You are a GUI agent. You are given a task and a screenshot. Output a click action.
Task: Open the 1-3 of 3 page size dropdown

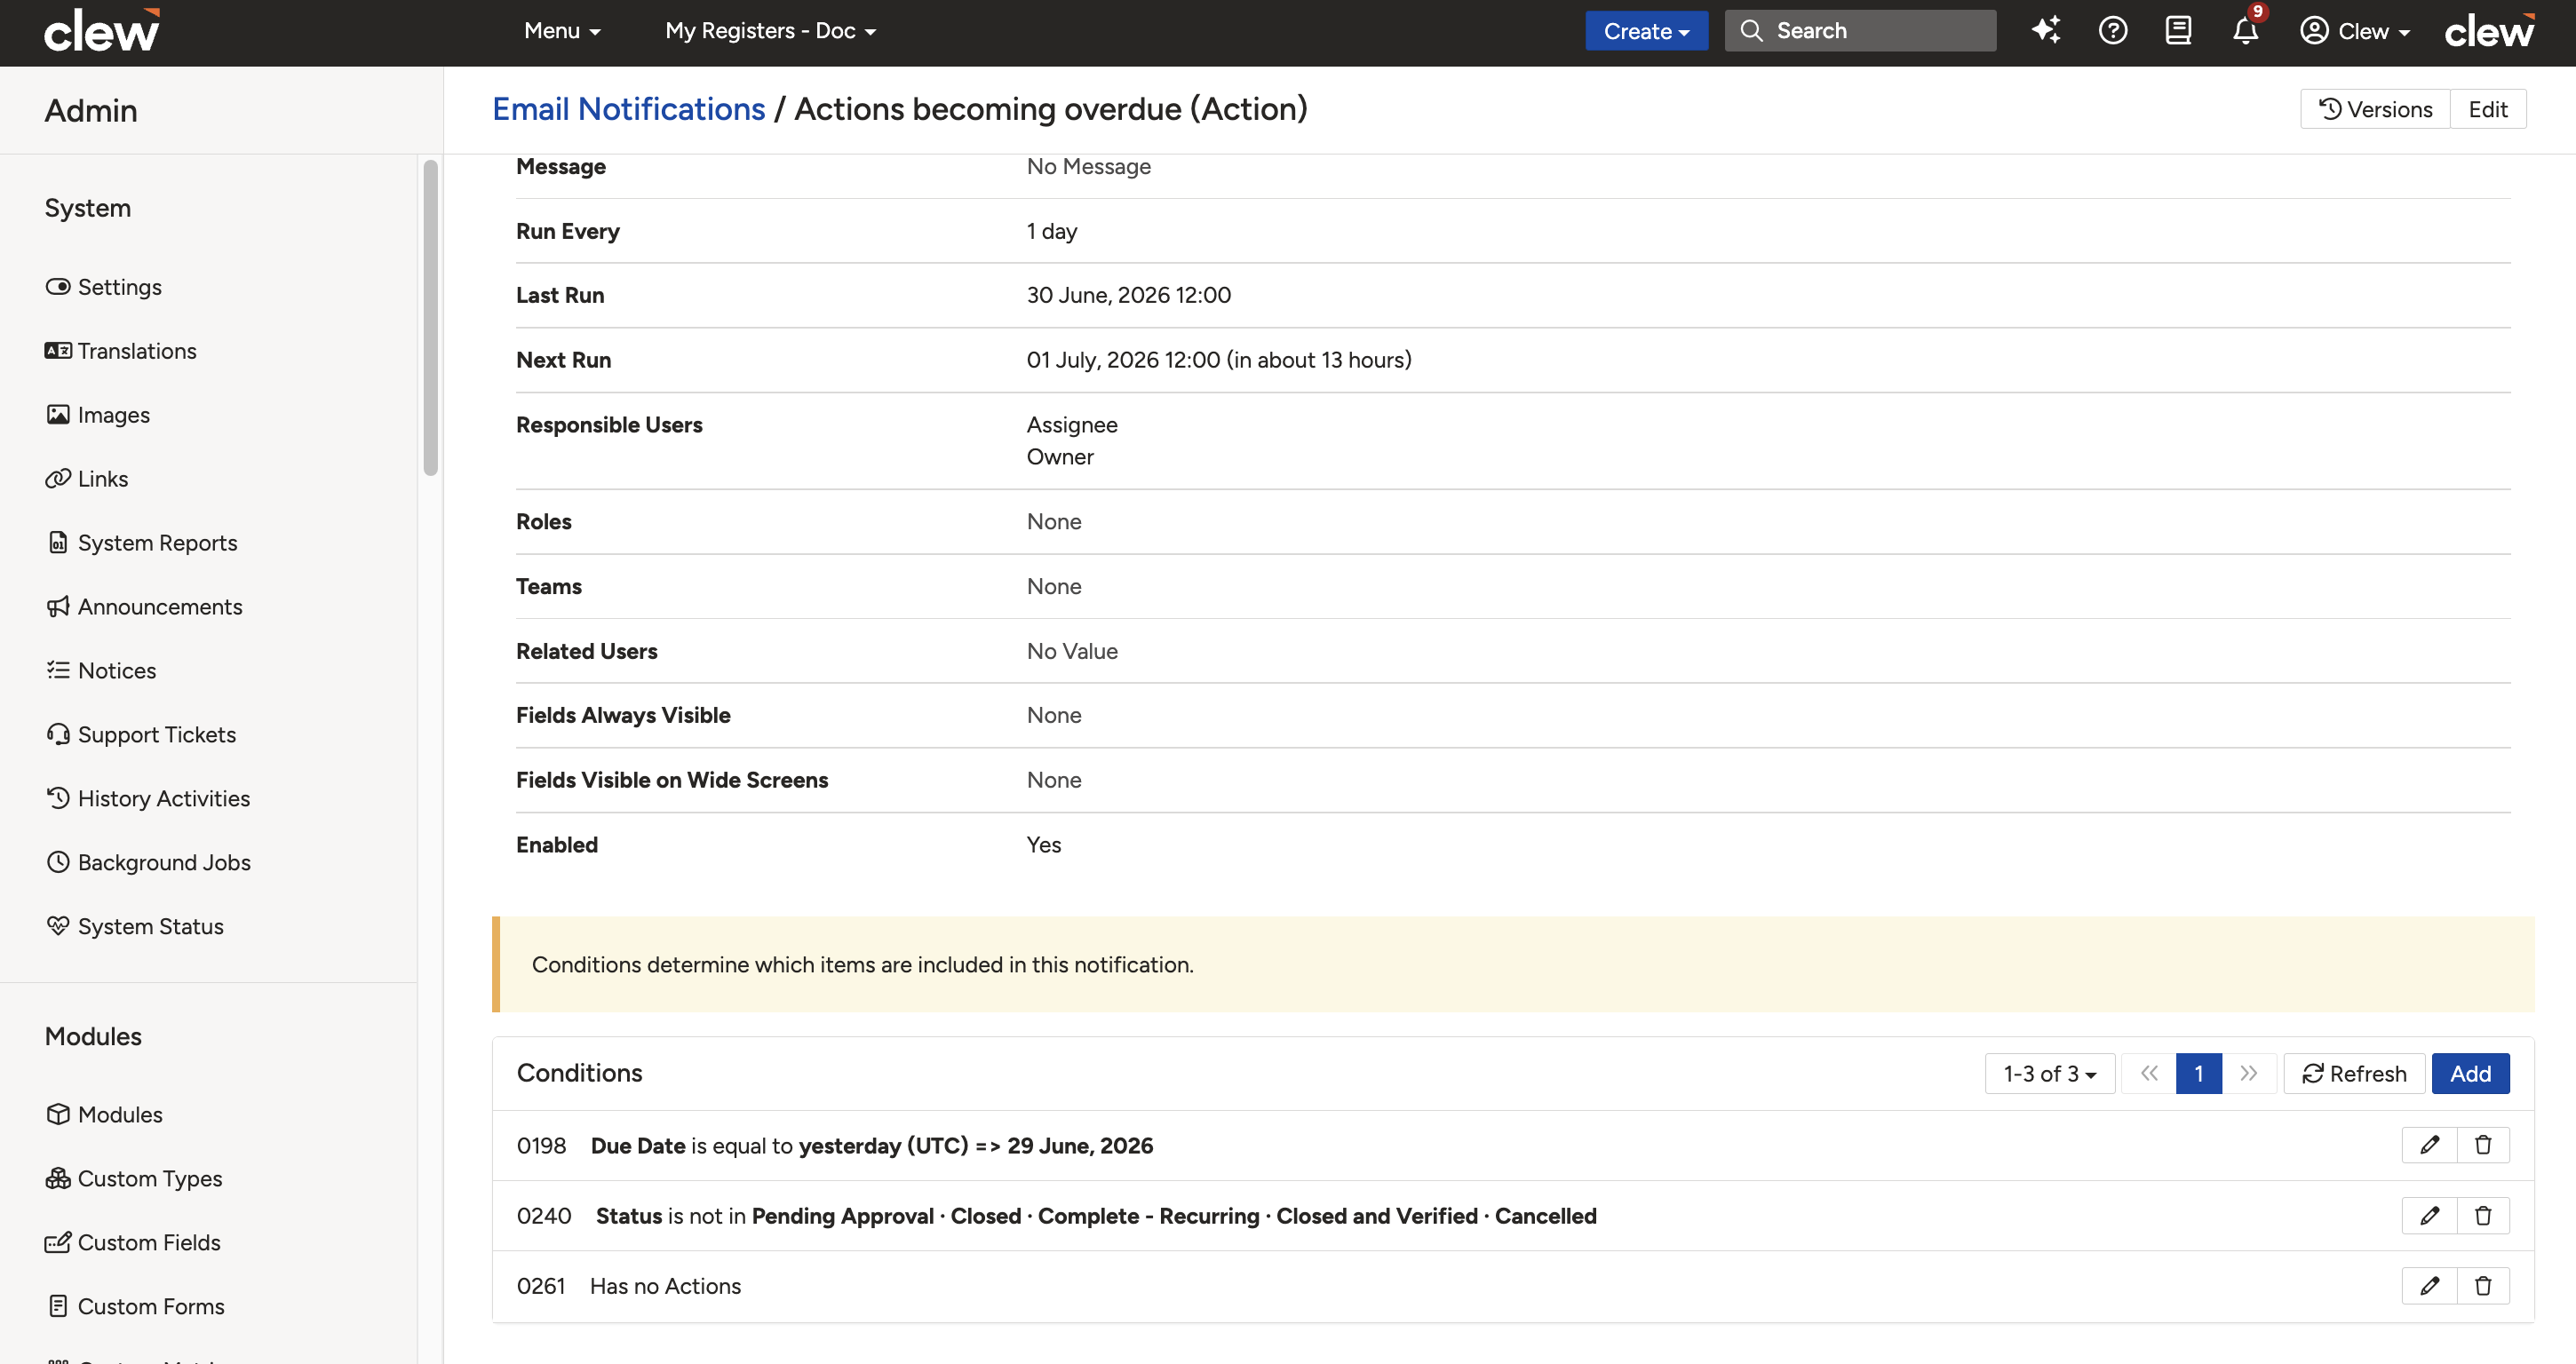point(2049,1073)
